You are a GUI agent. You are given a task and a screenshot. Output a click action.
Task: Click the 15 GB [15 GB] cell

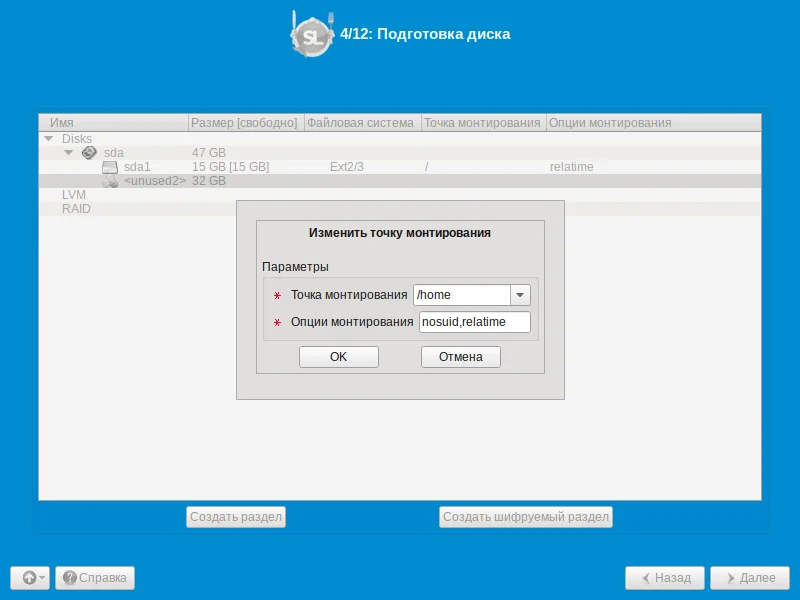[231, 167]
